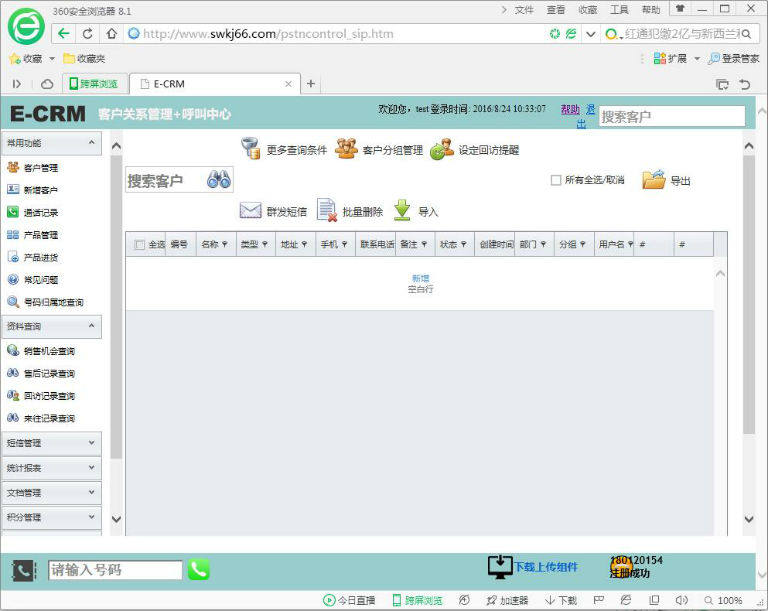Click the 批量删除 batch delete icon
Image resolution: width=768 pixels, height=611 pixels.
[327, 211]
